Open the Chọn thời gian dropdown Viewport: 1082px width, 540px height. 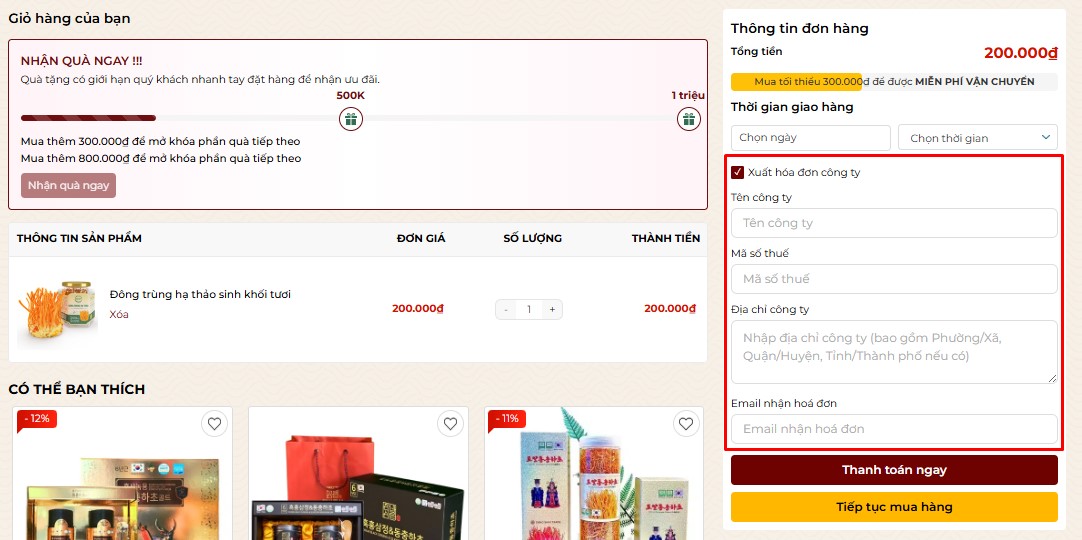tap(977, 138)
